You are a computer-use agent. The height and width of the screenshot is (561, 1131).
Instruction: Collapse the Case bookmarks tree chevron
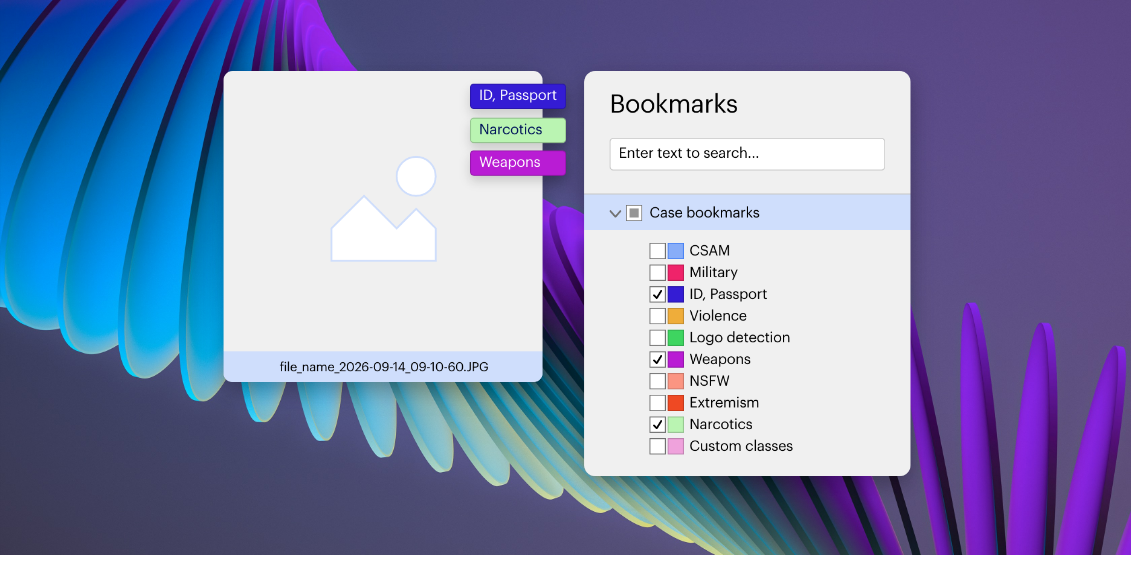pos(615,213)
